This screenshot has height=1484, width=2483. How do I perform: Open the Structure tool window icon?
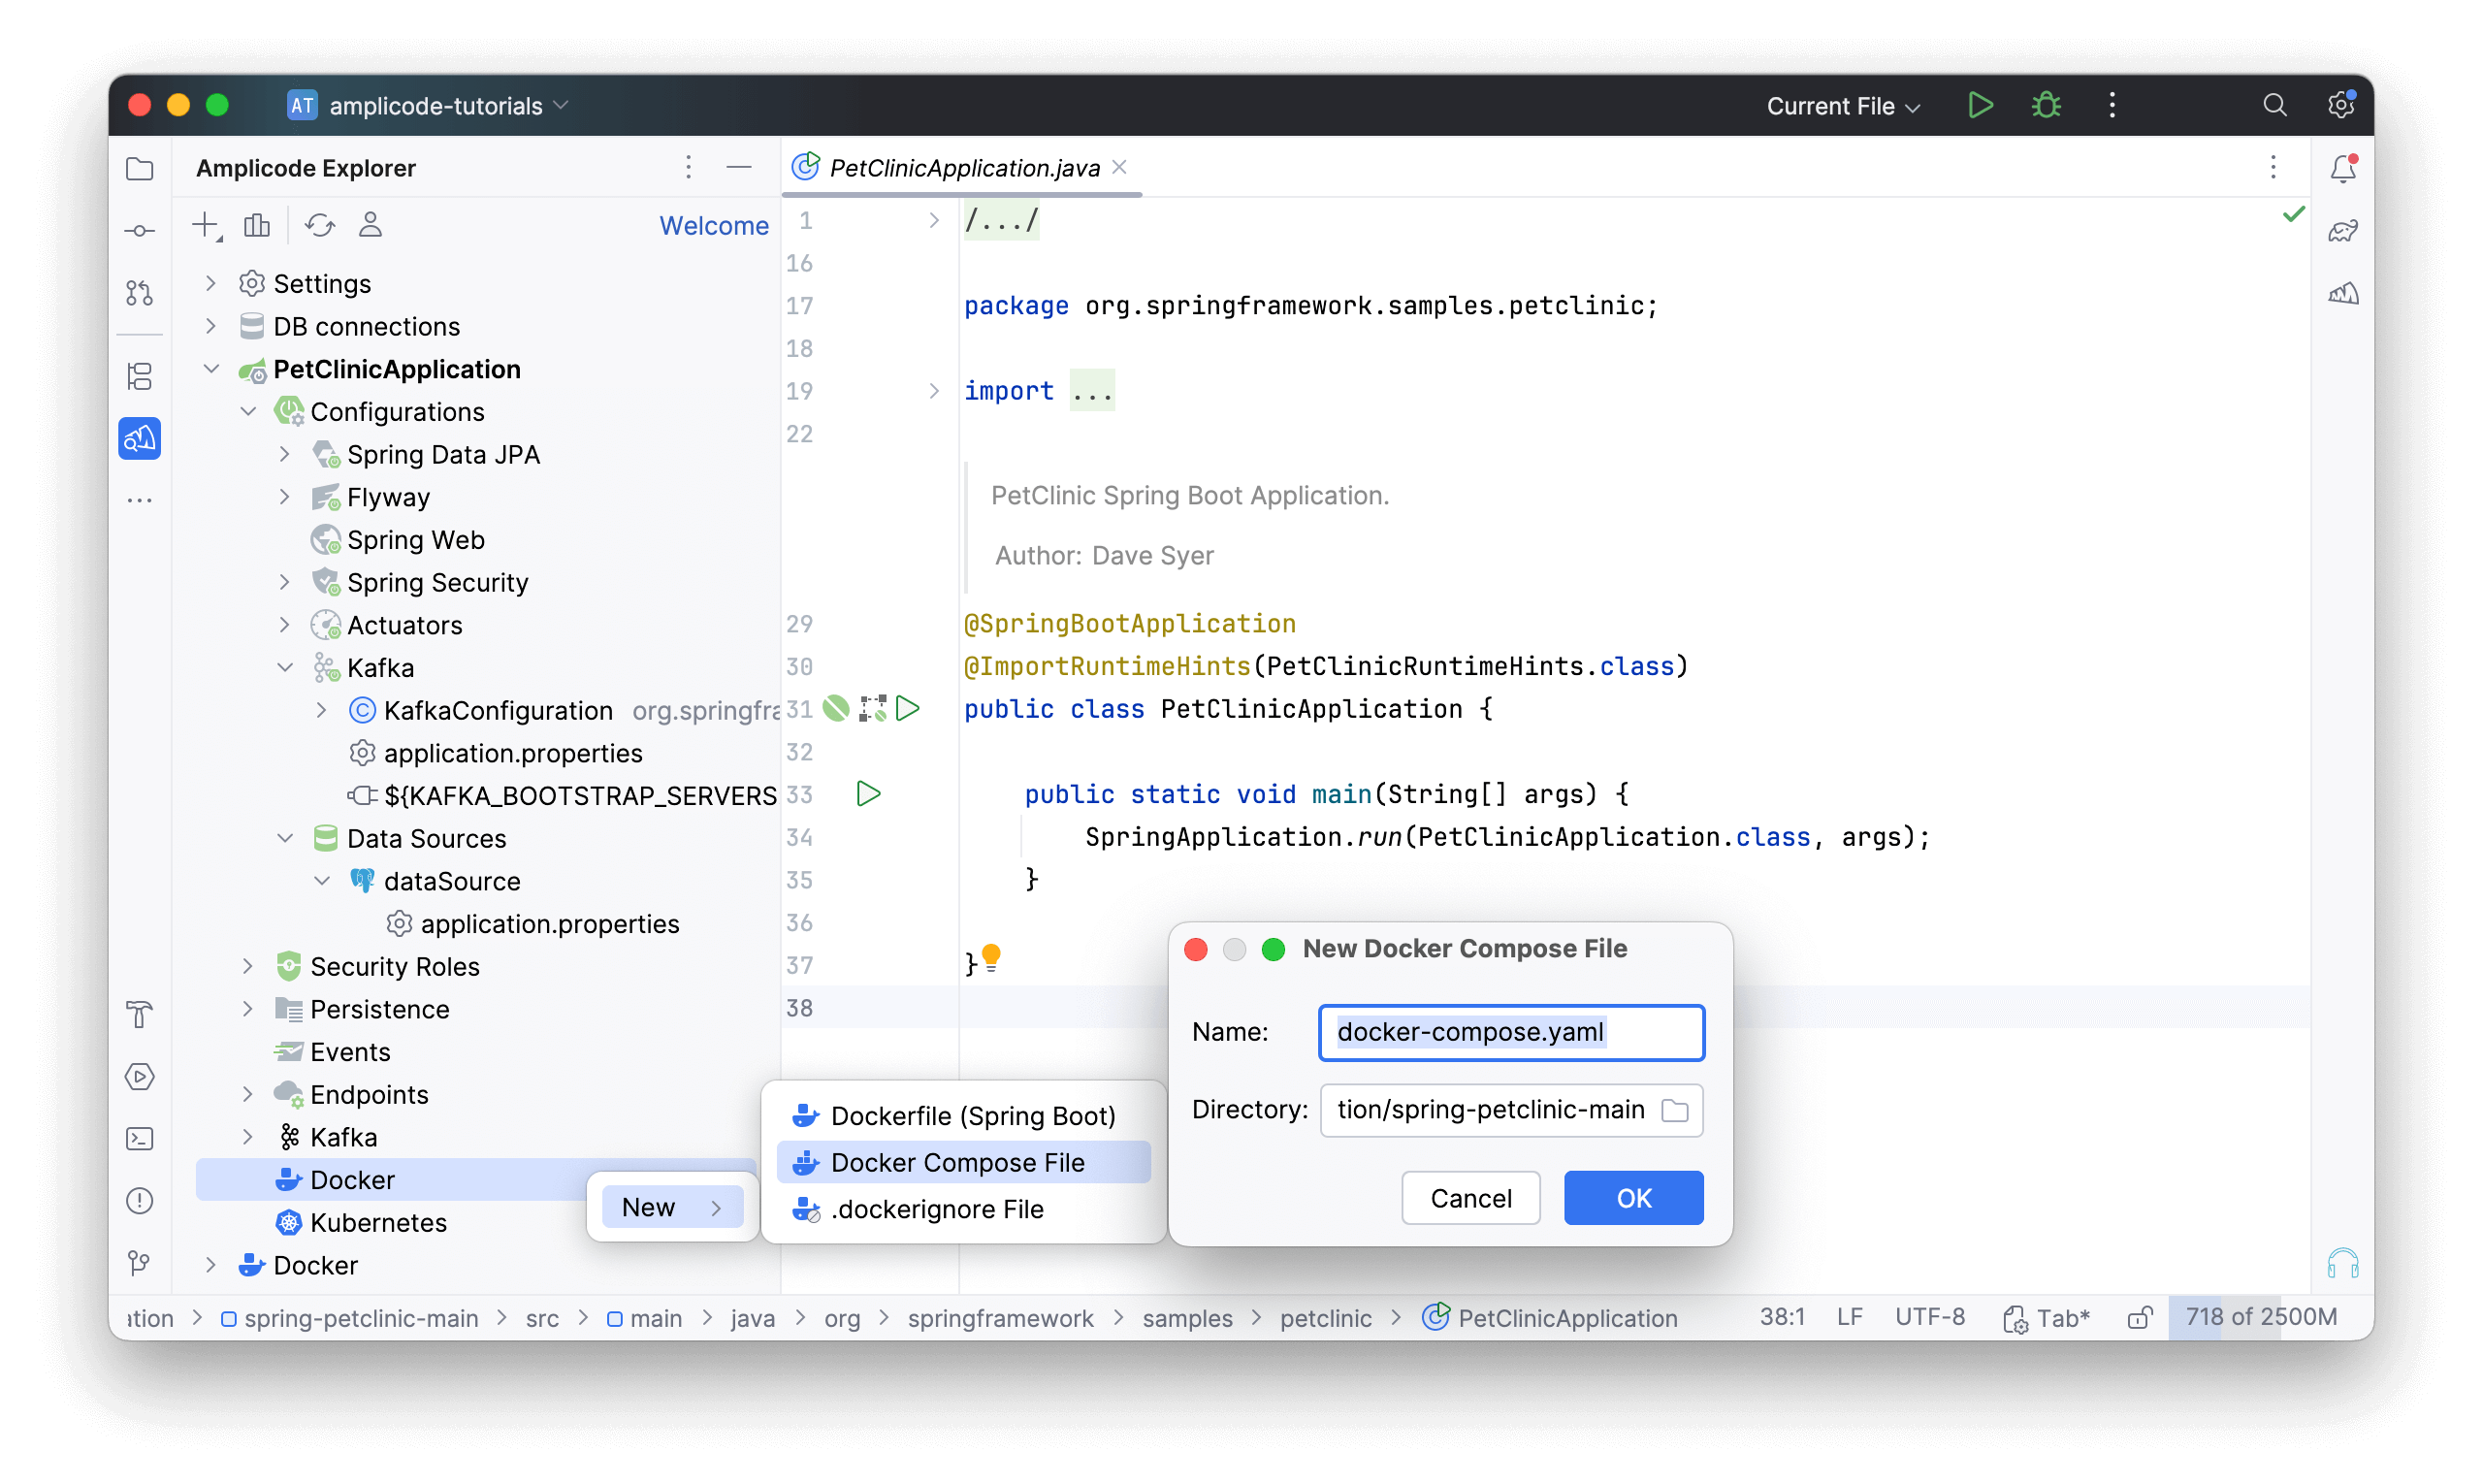click(140, 377)
